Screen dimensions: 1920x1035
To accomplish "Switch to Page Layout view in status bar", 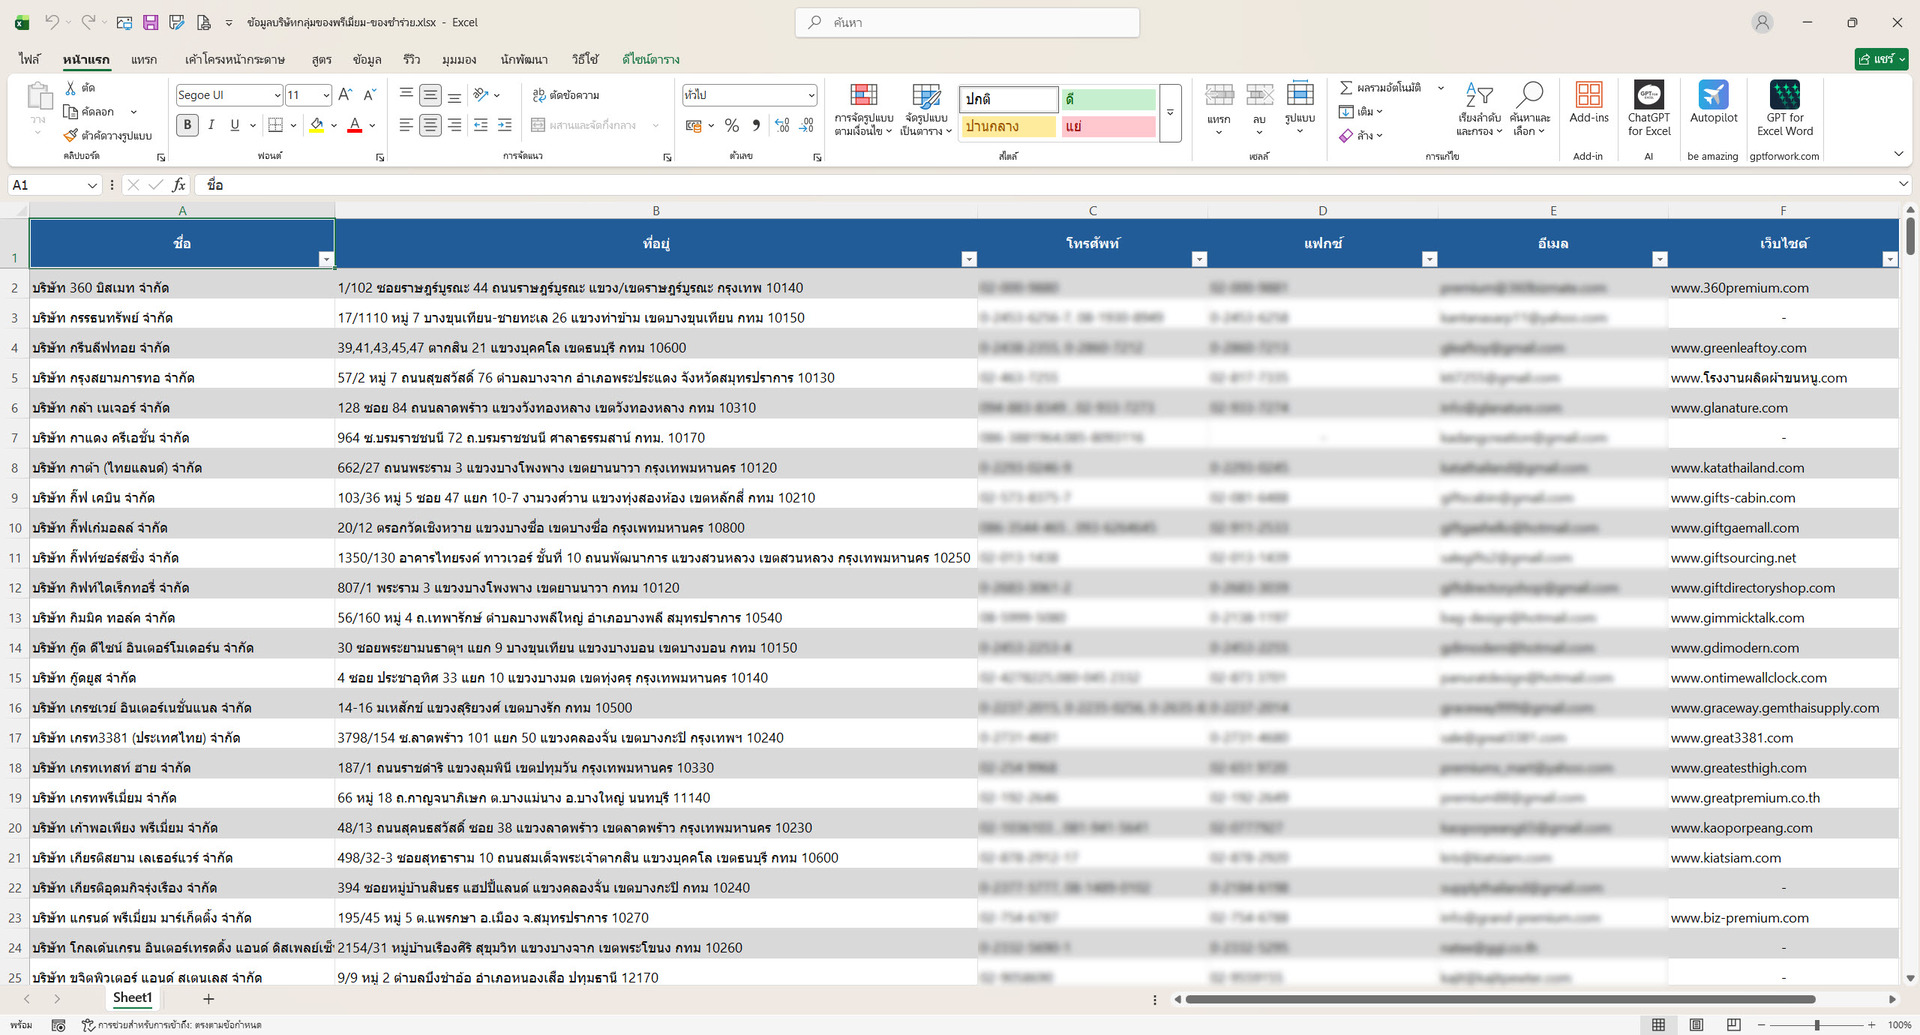I will [1696, 1025].
